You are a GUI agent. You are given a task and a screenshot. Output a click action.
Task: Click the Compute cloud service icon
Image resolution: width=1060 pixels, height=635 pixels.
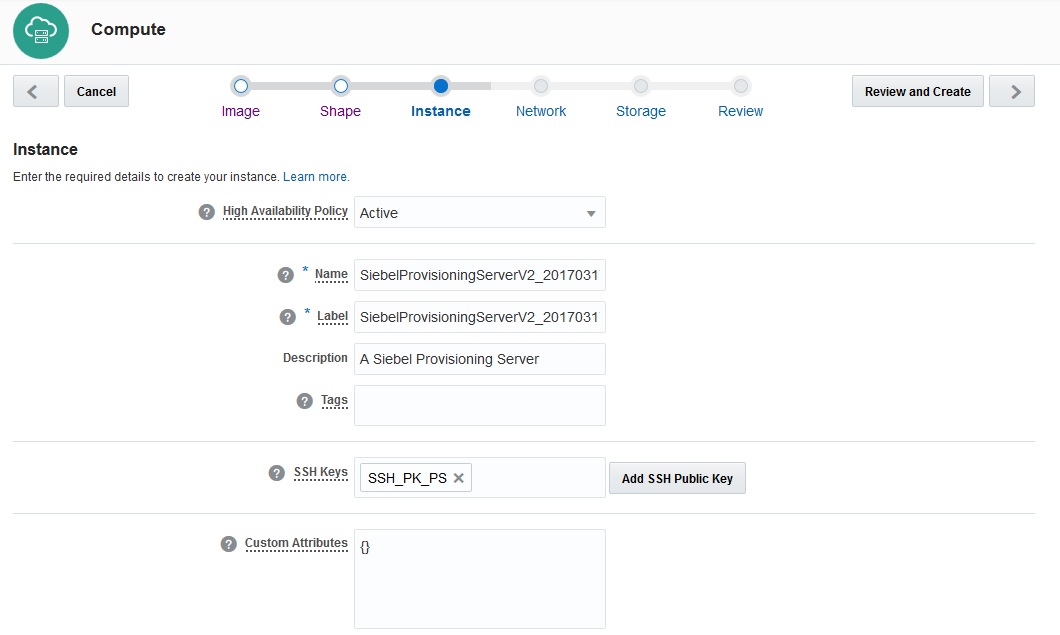[40, 31]
